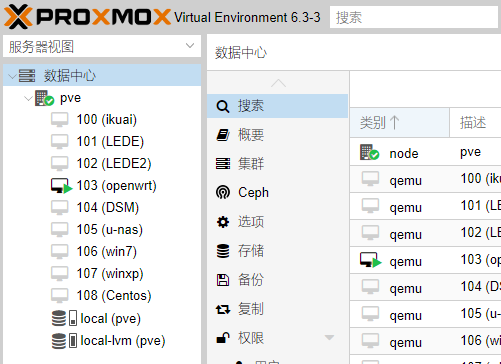
Task: Click the Ceph logo icon
Action: pos(223,192)
